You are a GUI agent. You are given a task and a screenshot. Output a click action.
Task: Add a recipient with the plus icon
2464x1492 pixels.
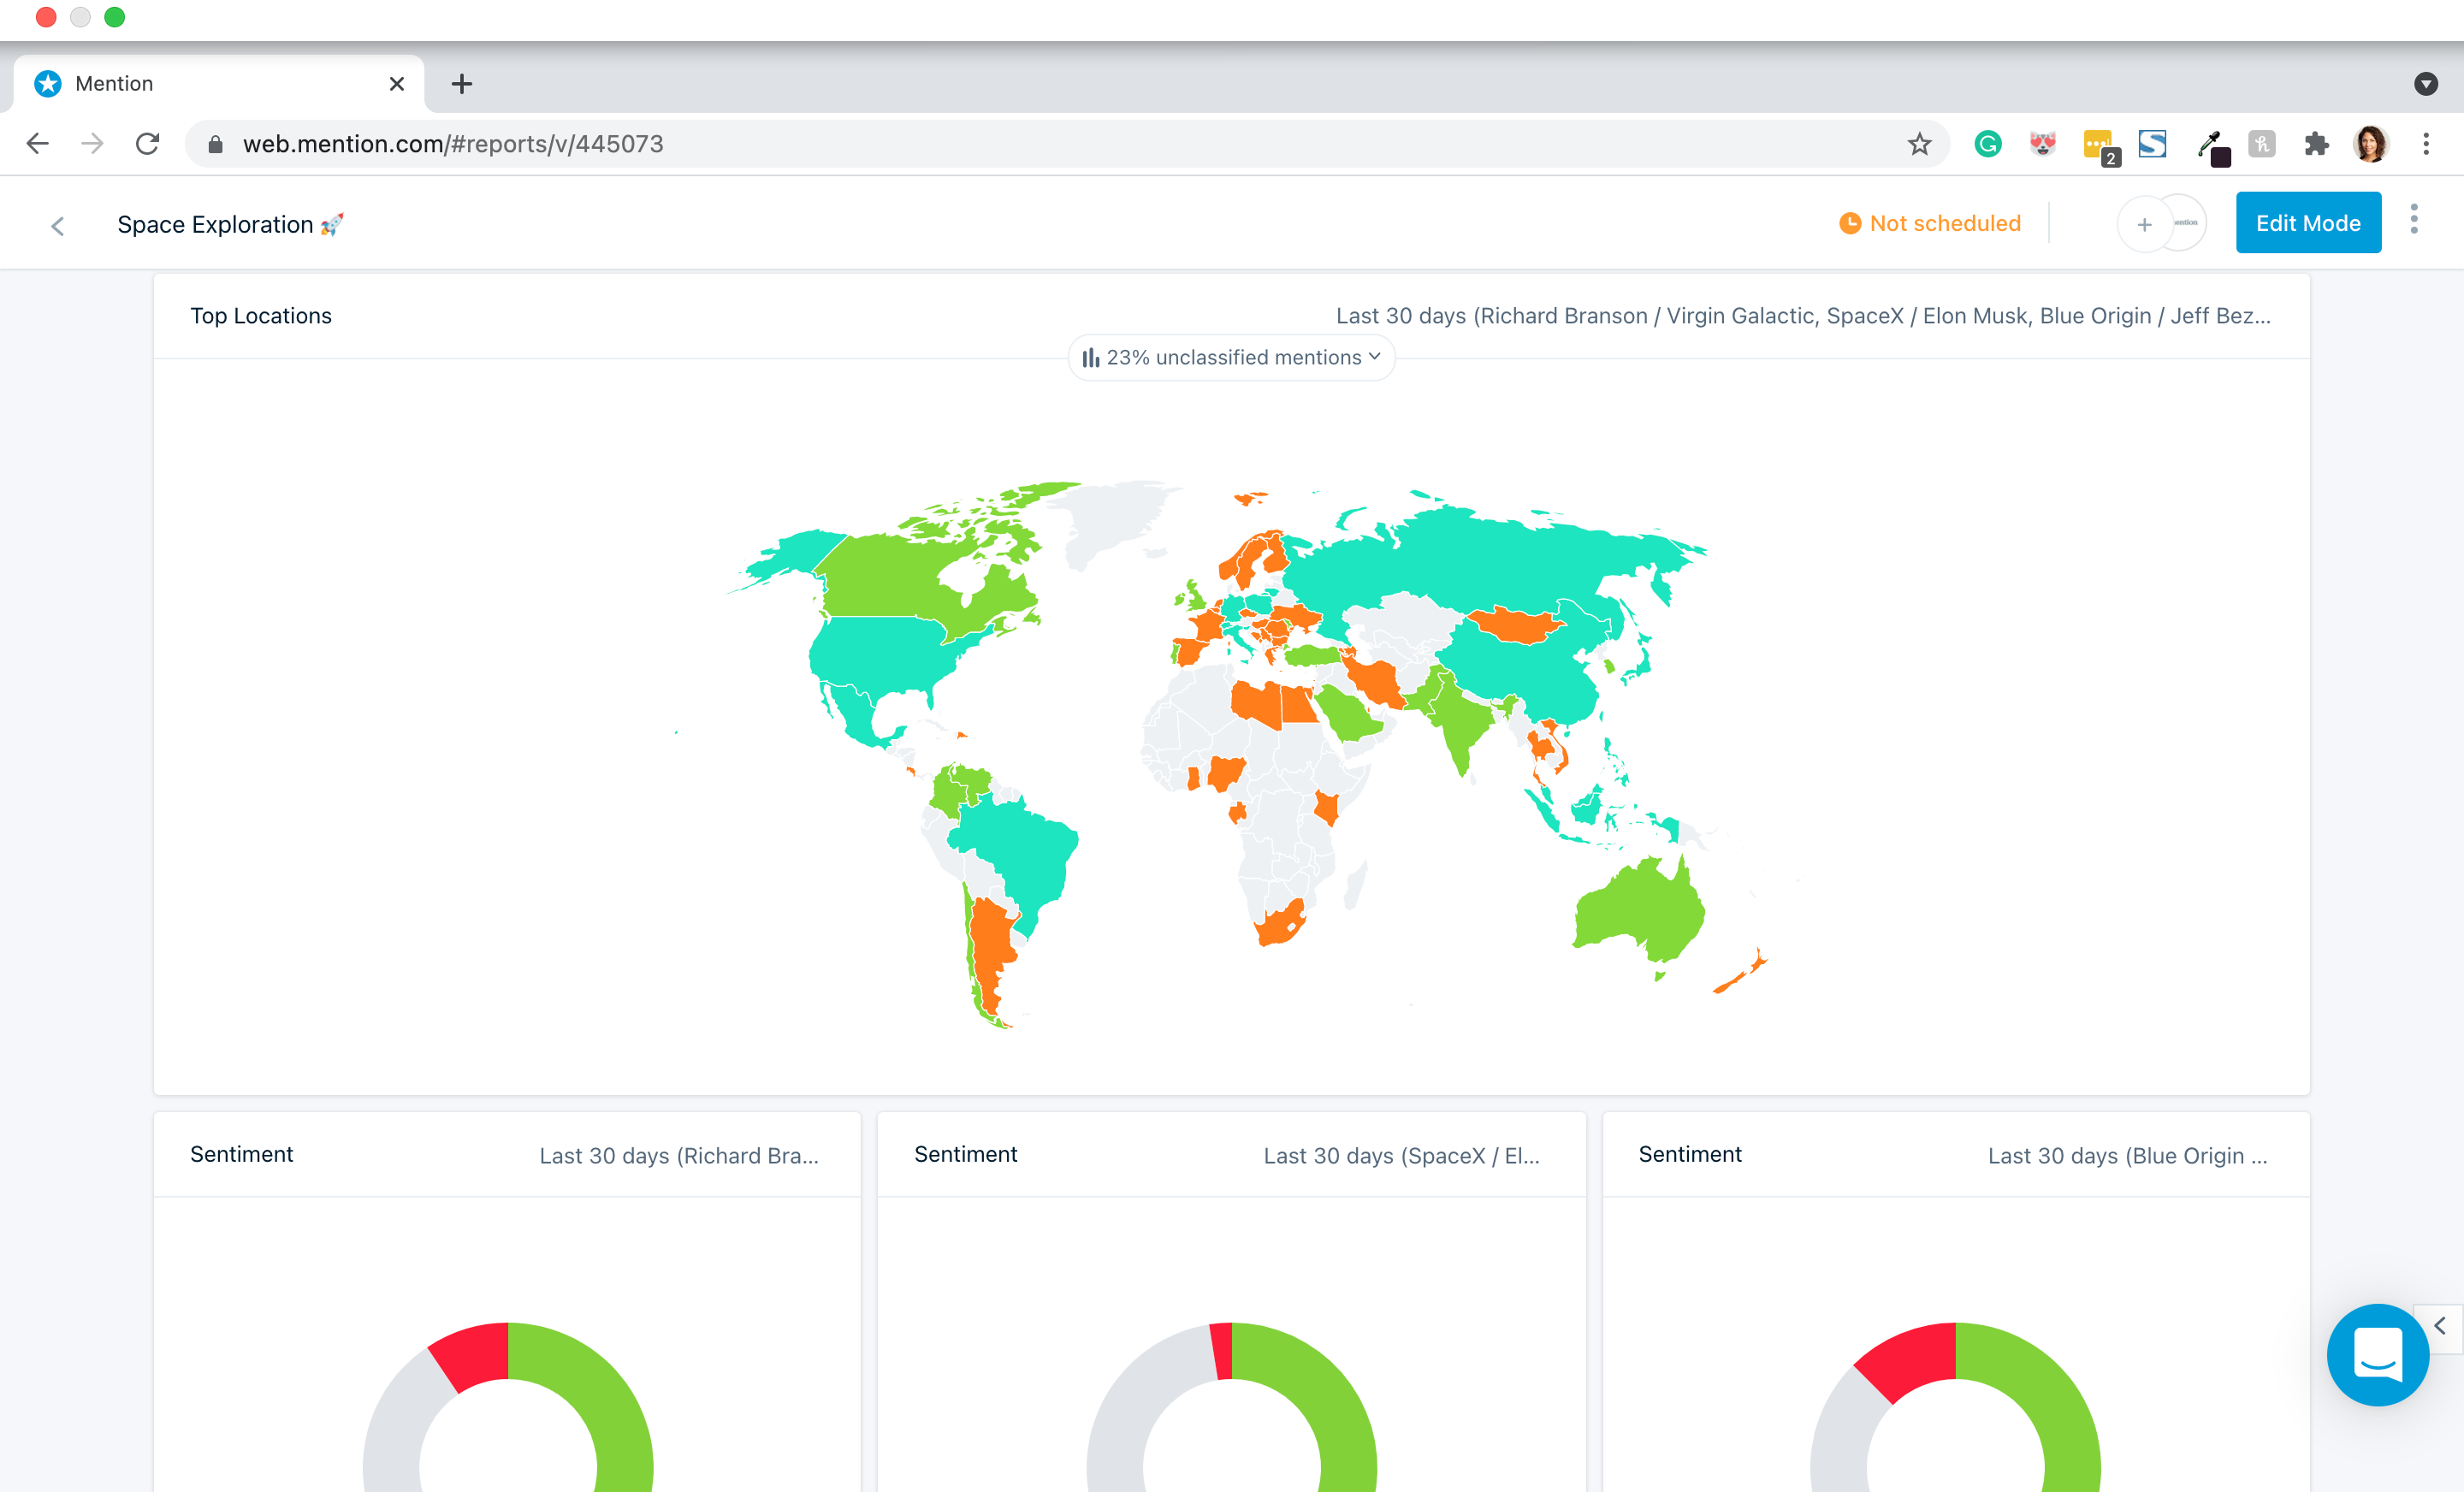click(x=2144, y=224)
